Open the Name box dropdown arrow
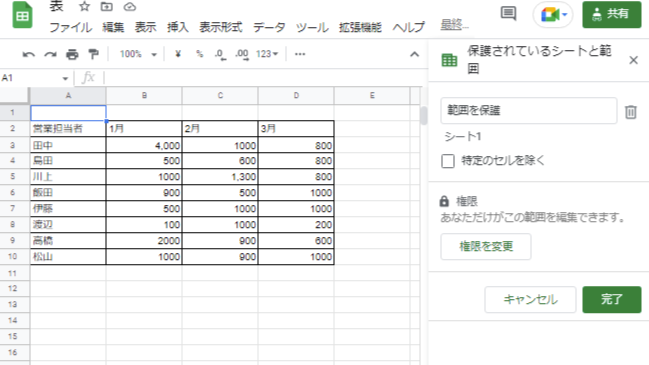The width and height of the screenshot is (649, 365). tap(65, 78)
